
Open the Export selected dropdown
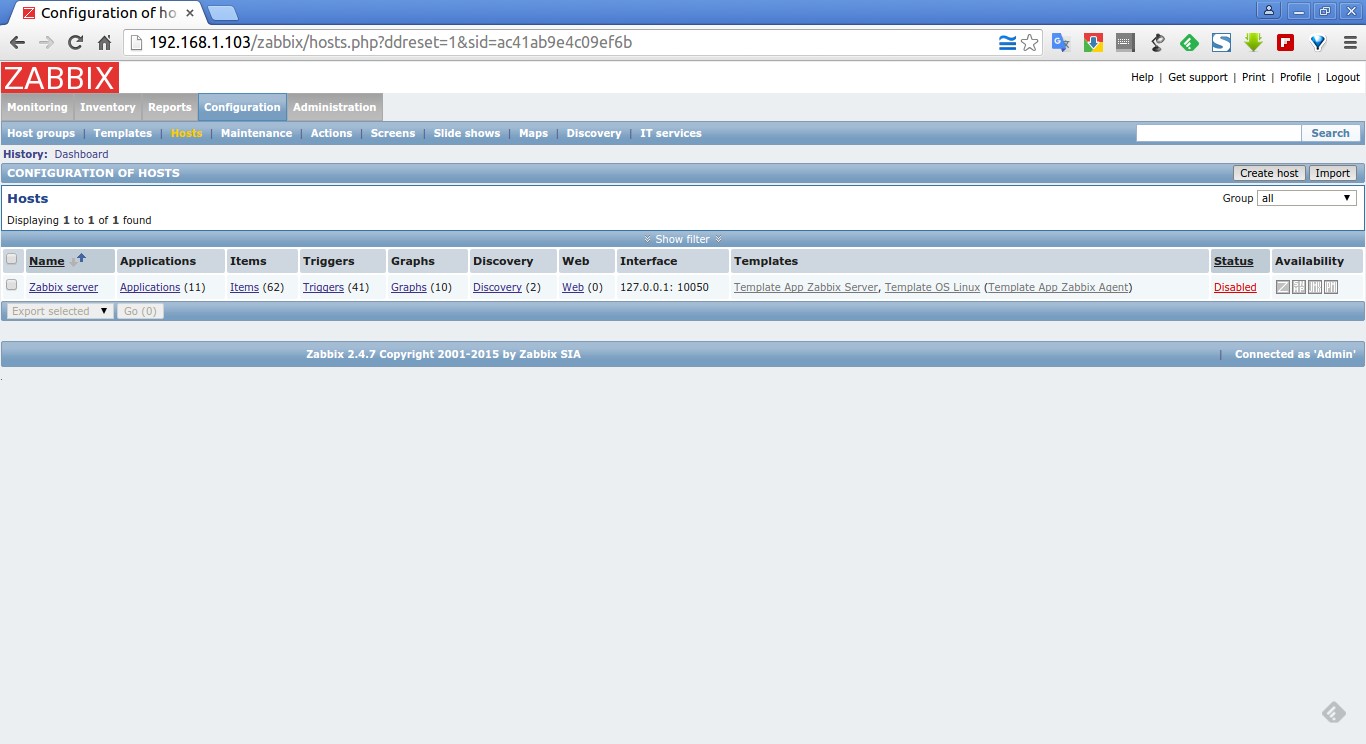pyautogui.click(x=59, y=311)
